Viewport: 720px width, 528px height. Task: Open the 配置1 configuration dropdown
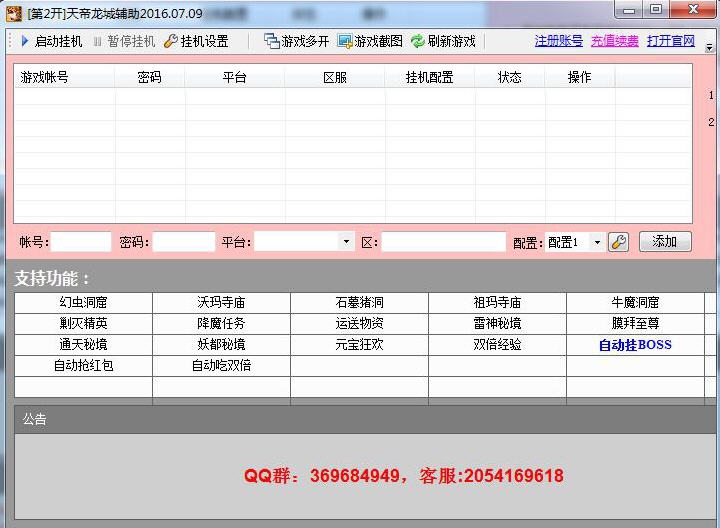point(596,242)
